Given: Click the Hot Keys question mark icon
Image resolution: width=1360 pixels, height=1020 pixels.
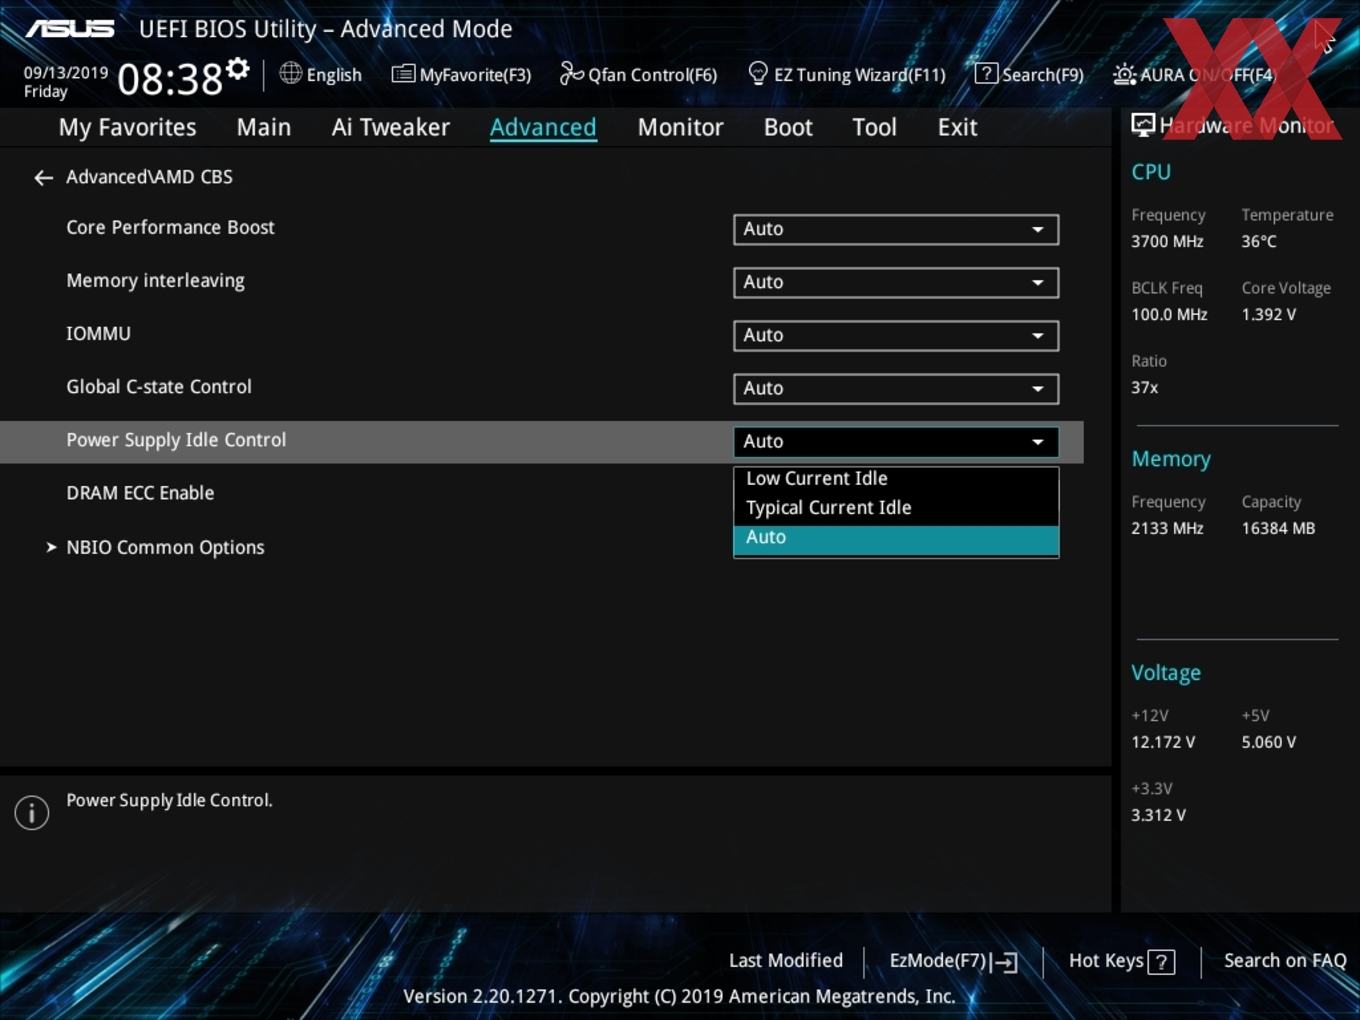Looking at the screenshot, I should [x=1161, y=962].
